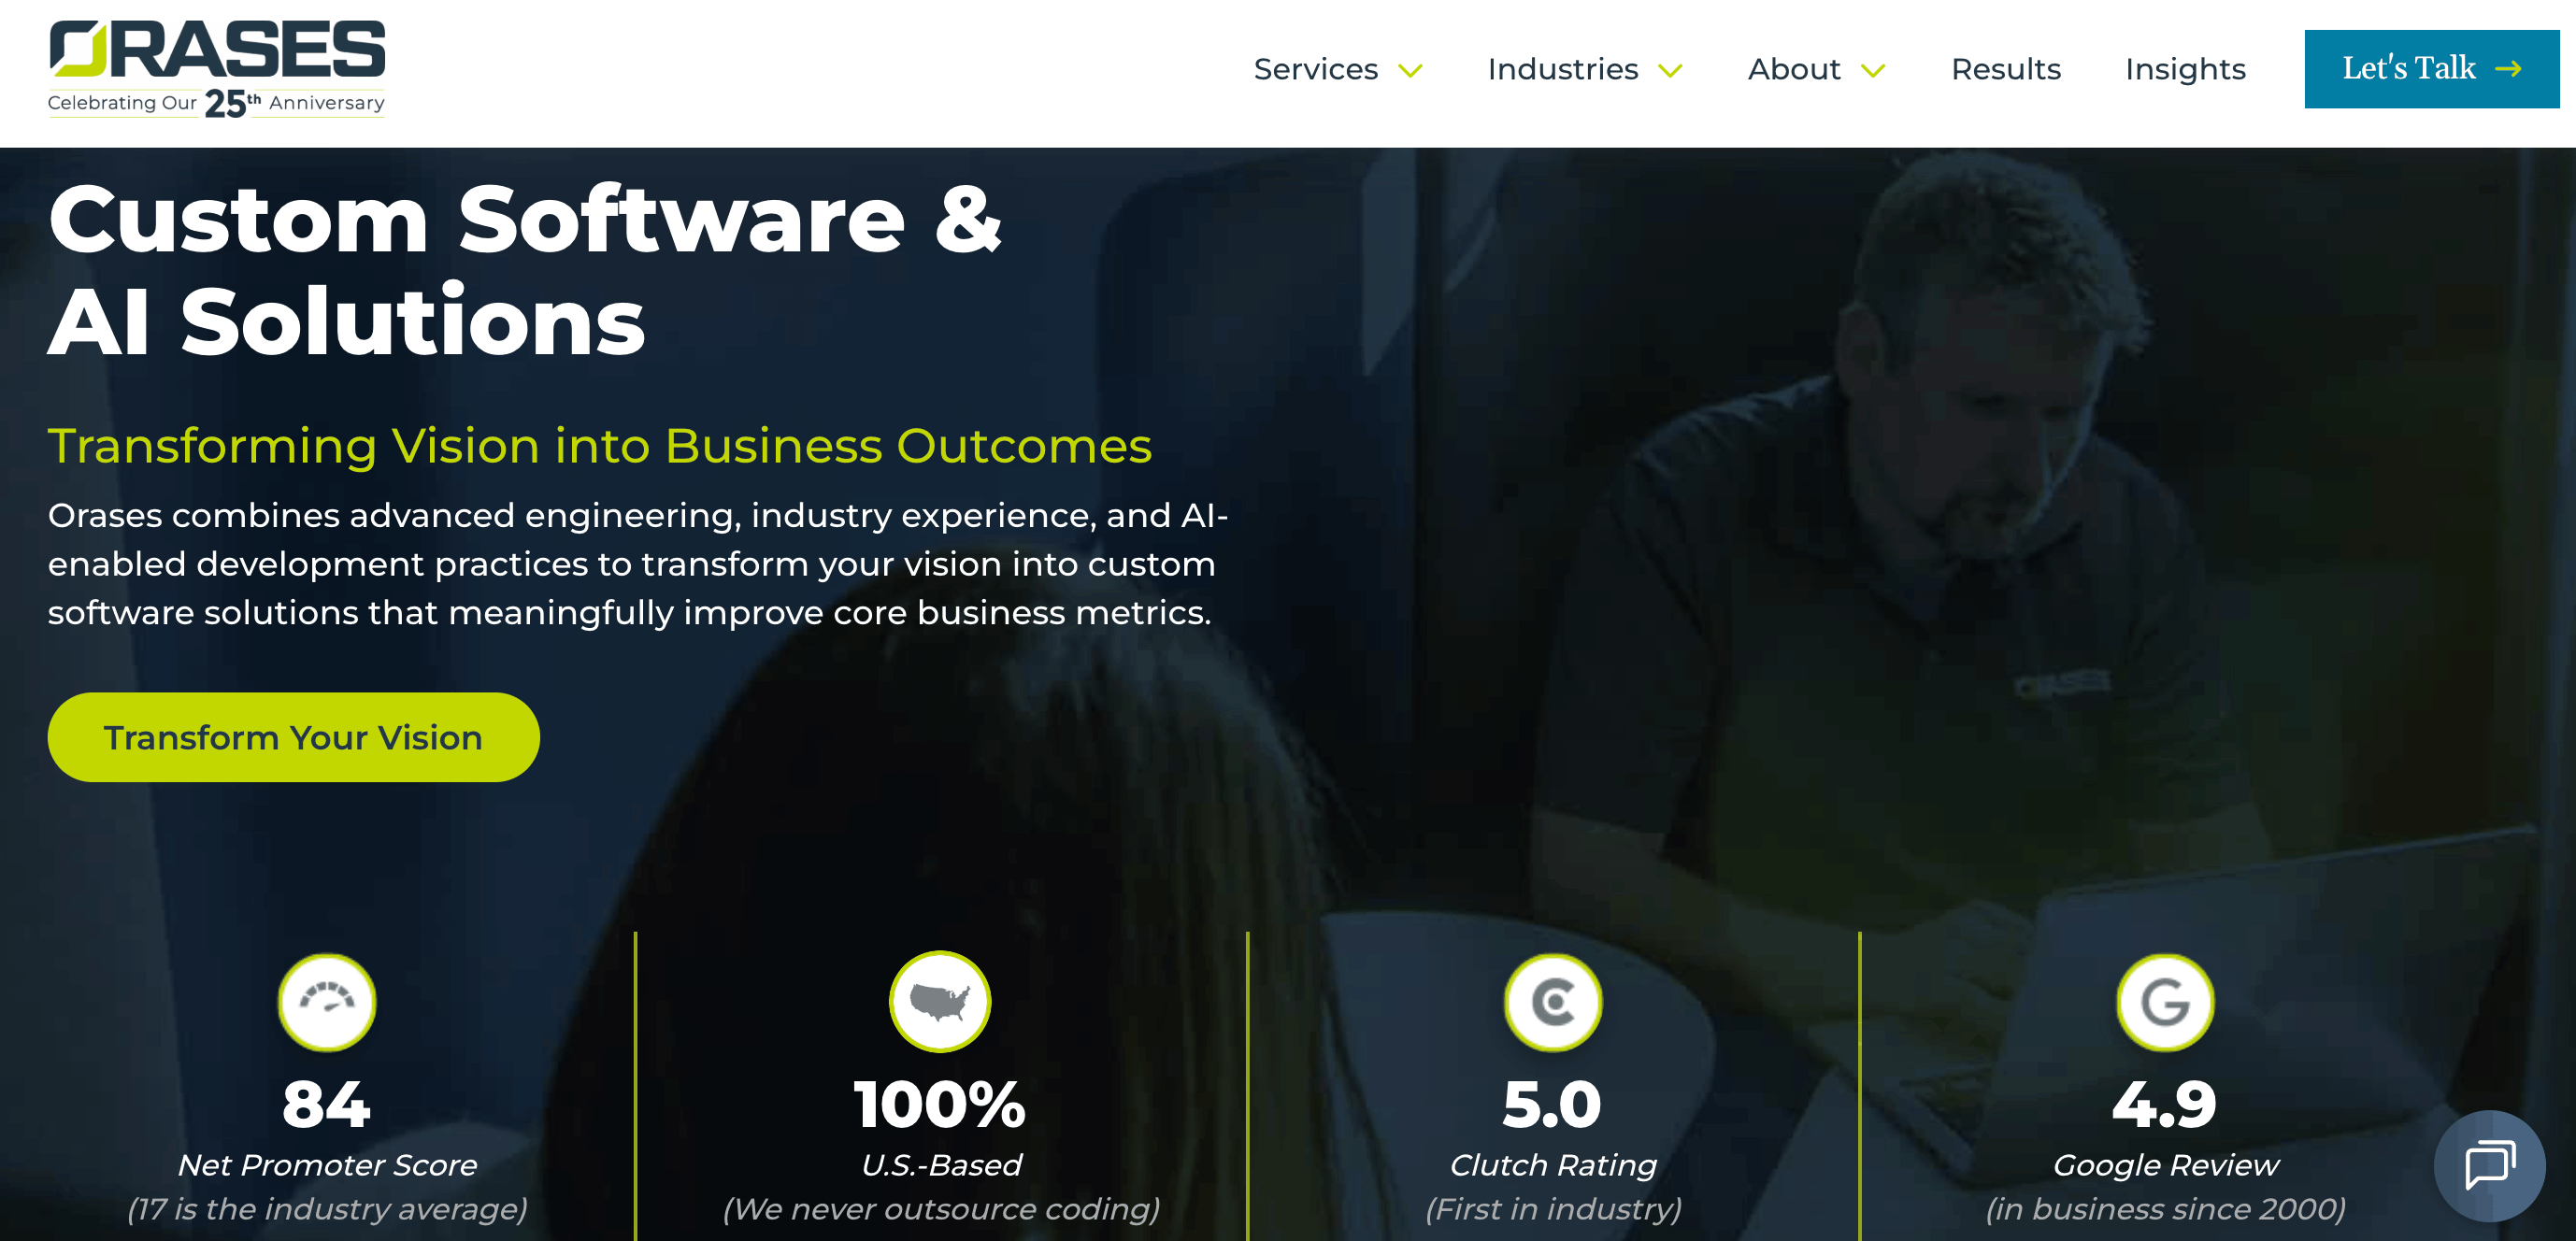Image resolution: width=2576 pixels, height=1241 pixels.
Task: Click the Net Promoter Score gauge icon
Action: [327, 1001]
